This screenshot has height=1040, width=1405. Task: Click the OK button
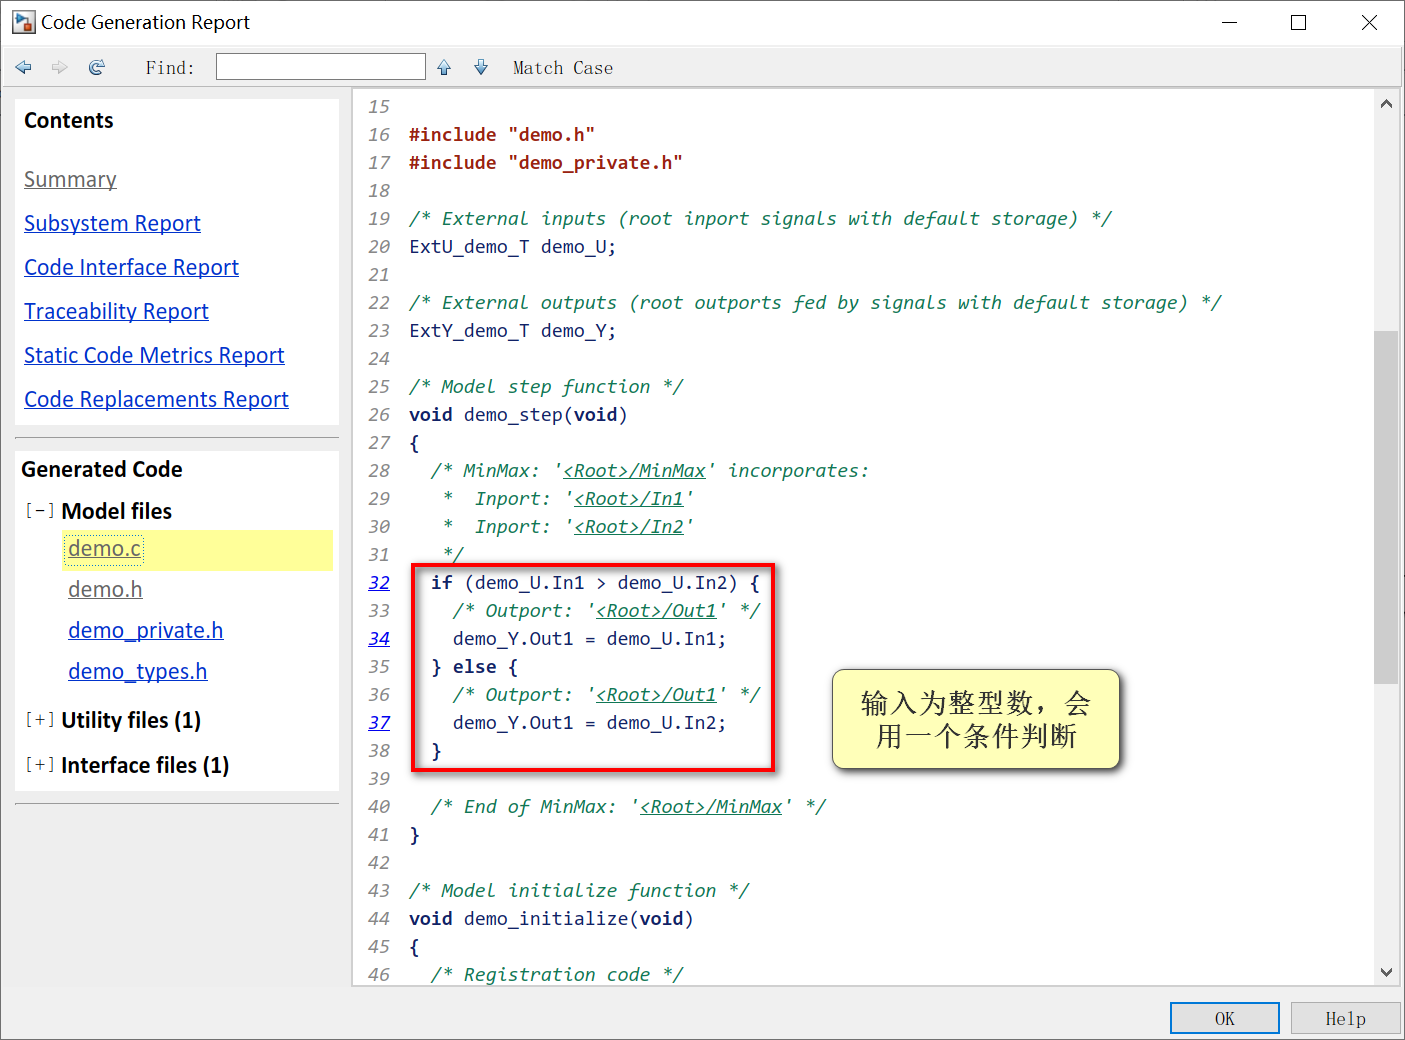pos(1225,1018)
